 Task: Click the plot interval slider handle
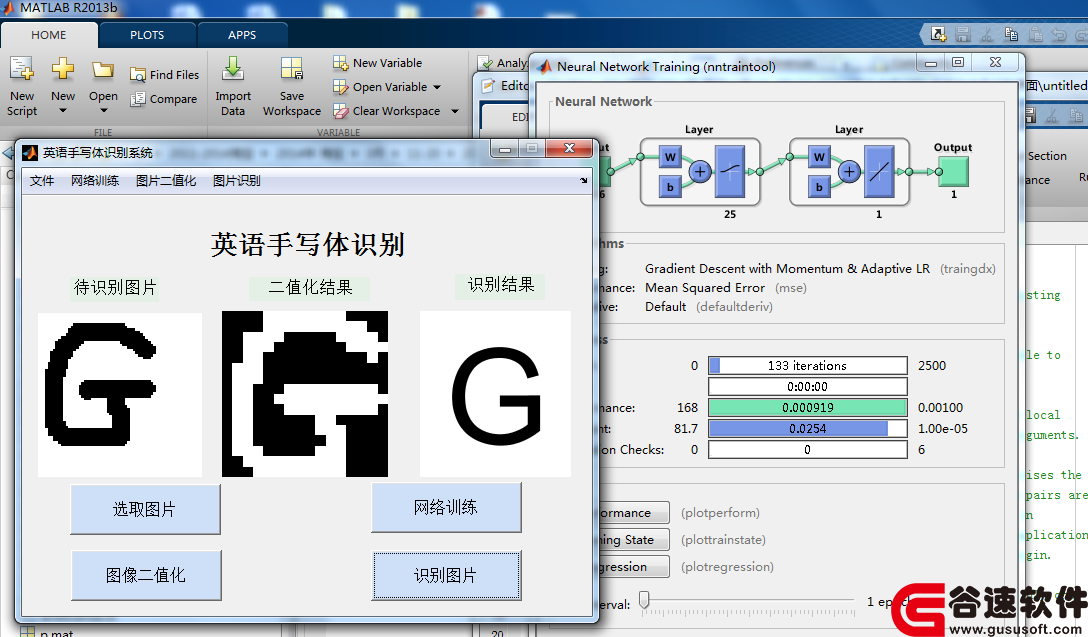point(644,600)
